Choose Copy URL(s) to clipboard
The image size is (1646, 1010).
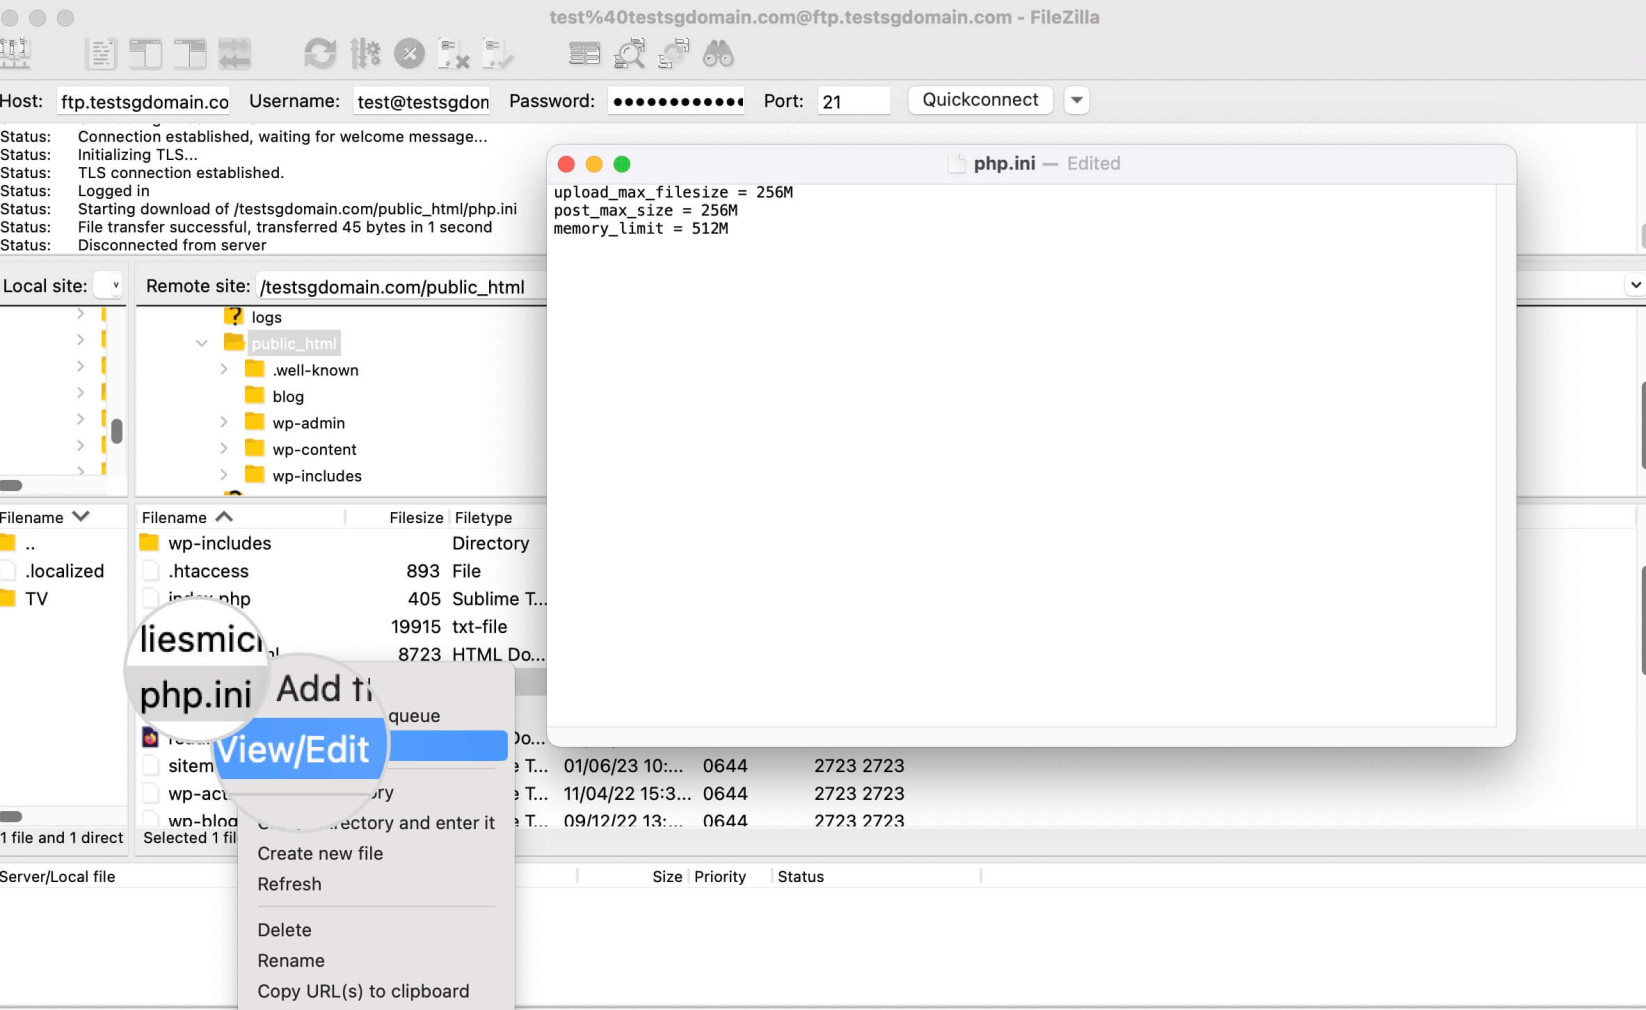363,991
